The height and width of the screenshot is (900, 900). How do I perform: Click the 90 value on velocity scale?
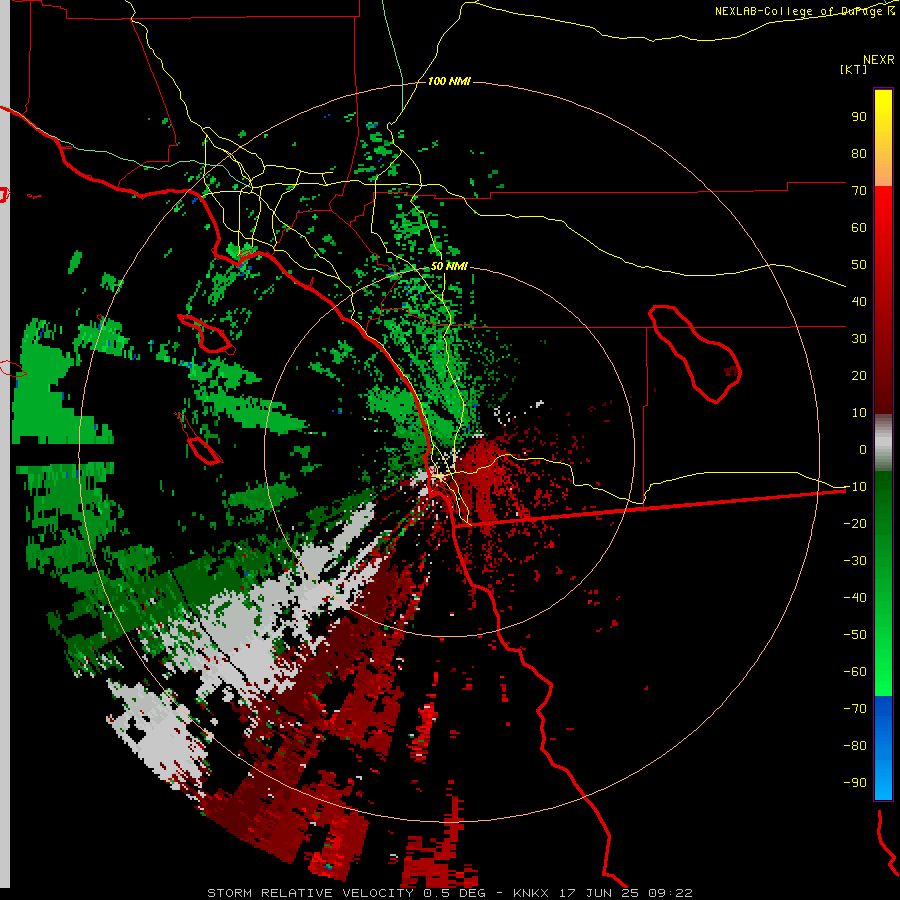pyautogui.click(x=859, y=117)
